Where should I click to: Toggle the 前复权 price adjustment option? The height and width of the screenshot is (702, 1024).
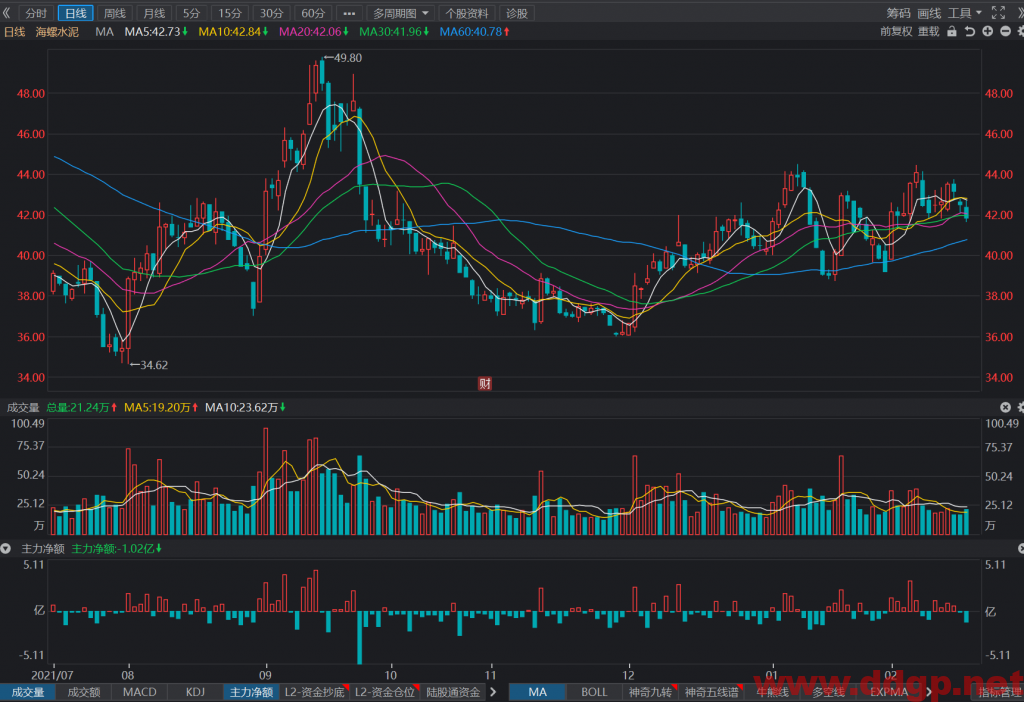pos(896,31)
